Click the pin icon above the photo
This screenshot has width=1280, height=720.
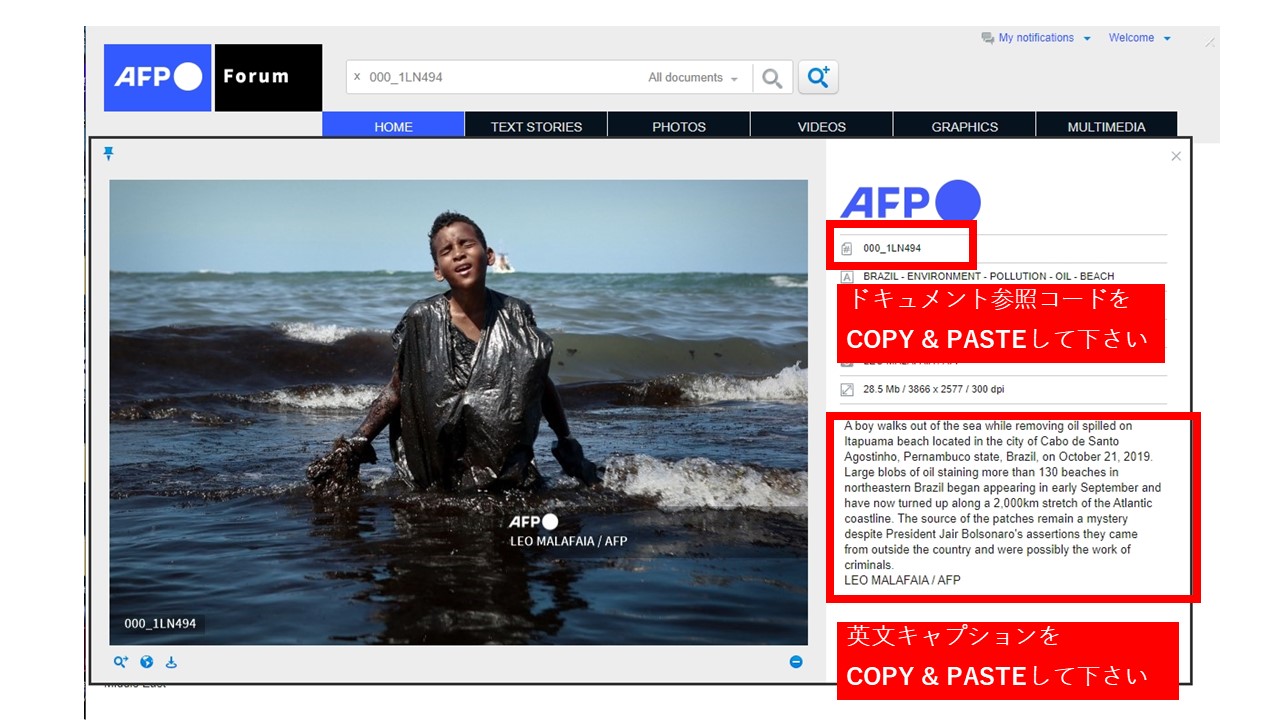coord(109,153)
